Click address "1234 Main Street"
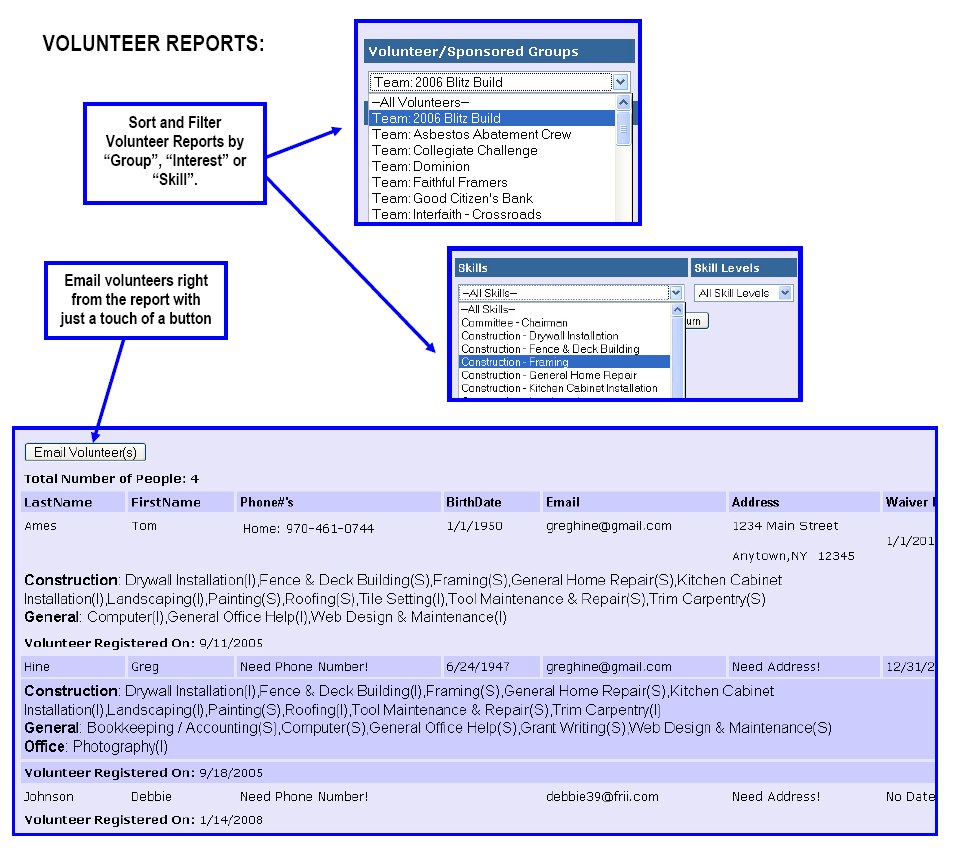The width and height of the screenshot is (954, 856). [785, 526]
